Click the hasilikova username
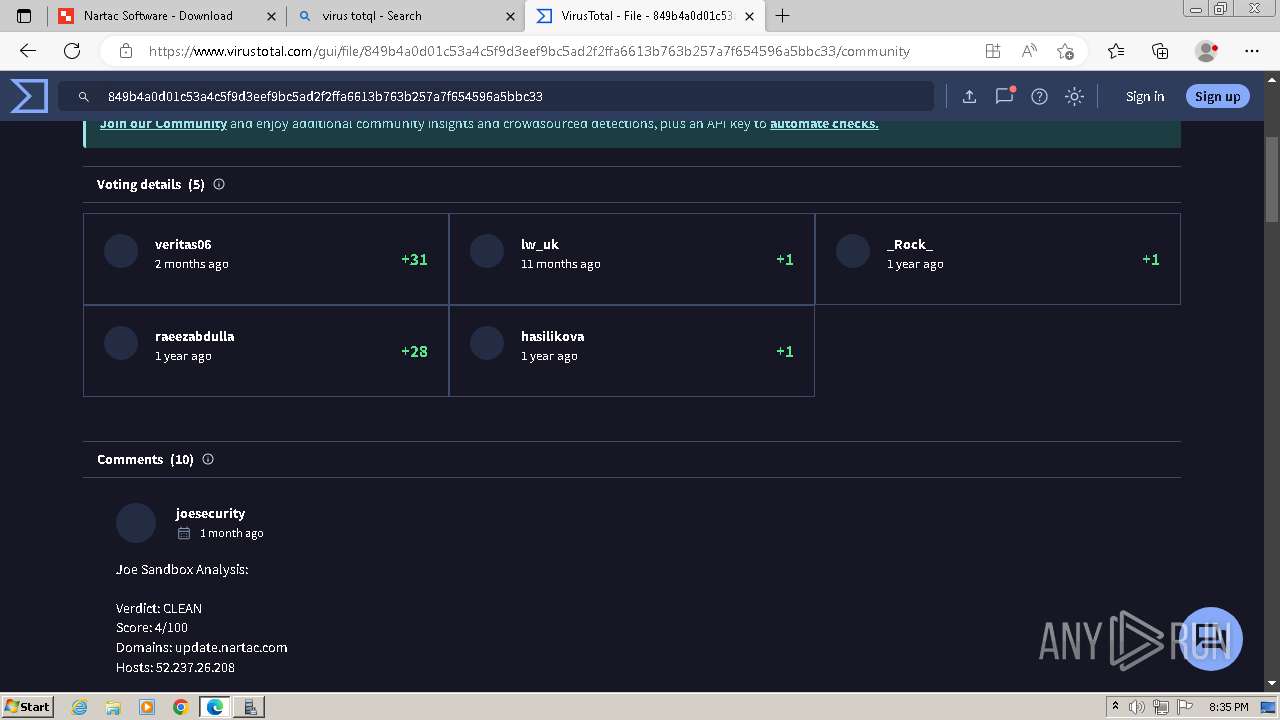 (x=552, y=336)
